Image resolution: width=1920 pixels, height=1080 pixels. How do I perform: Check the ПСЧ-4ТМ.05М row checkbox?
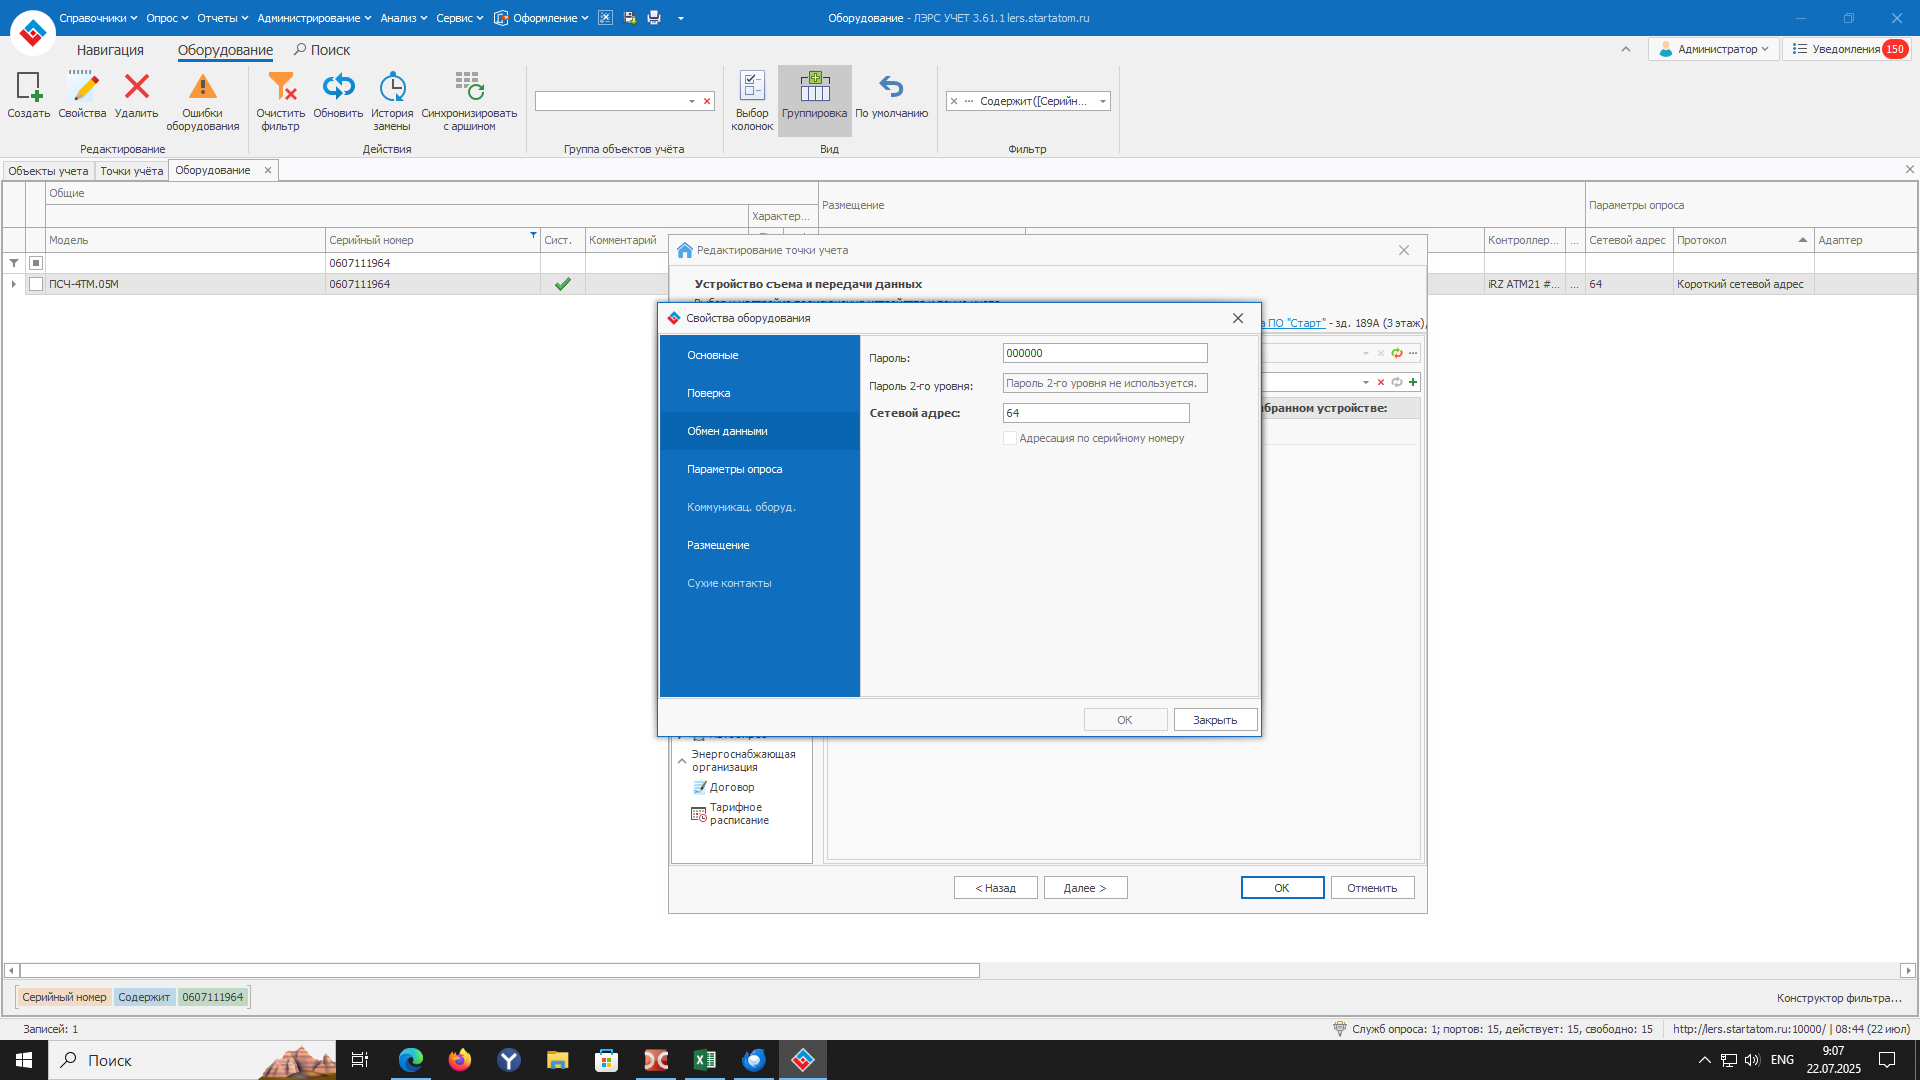[36, 284]
